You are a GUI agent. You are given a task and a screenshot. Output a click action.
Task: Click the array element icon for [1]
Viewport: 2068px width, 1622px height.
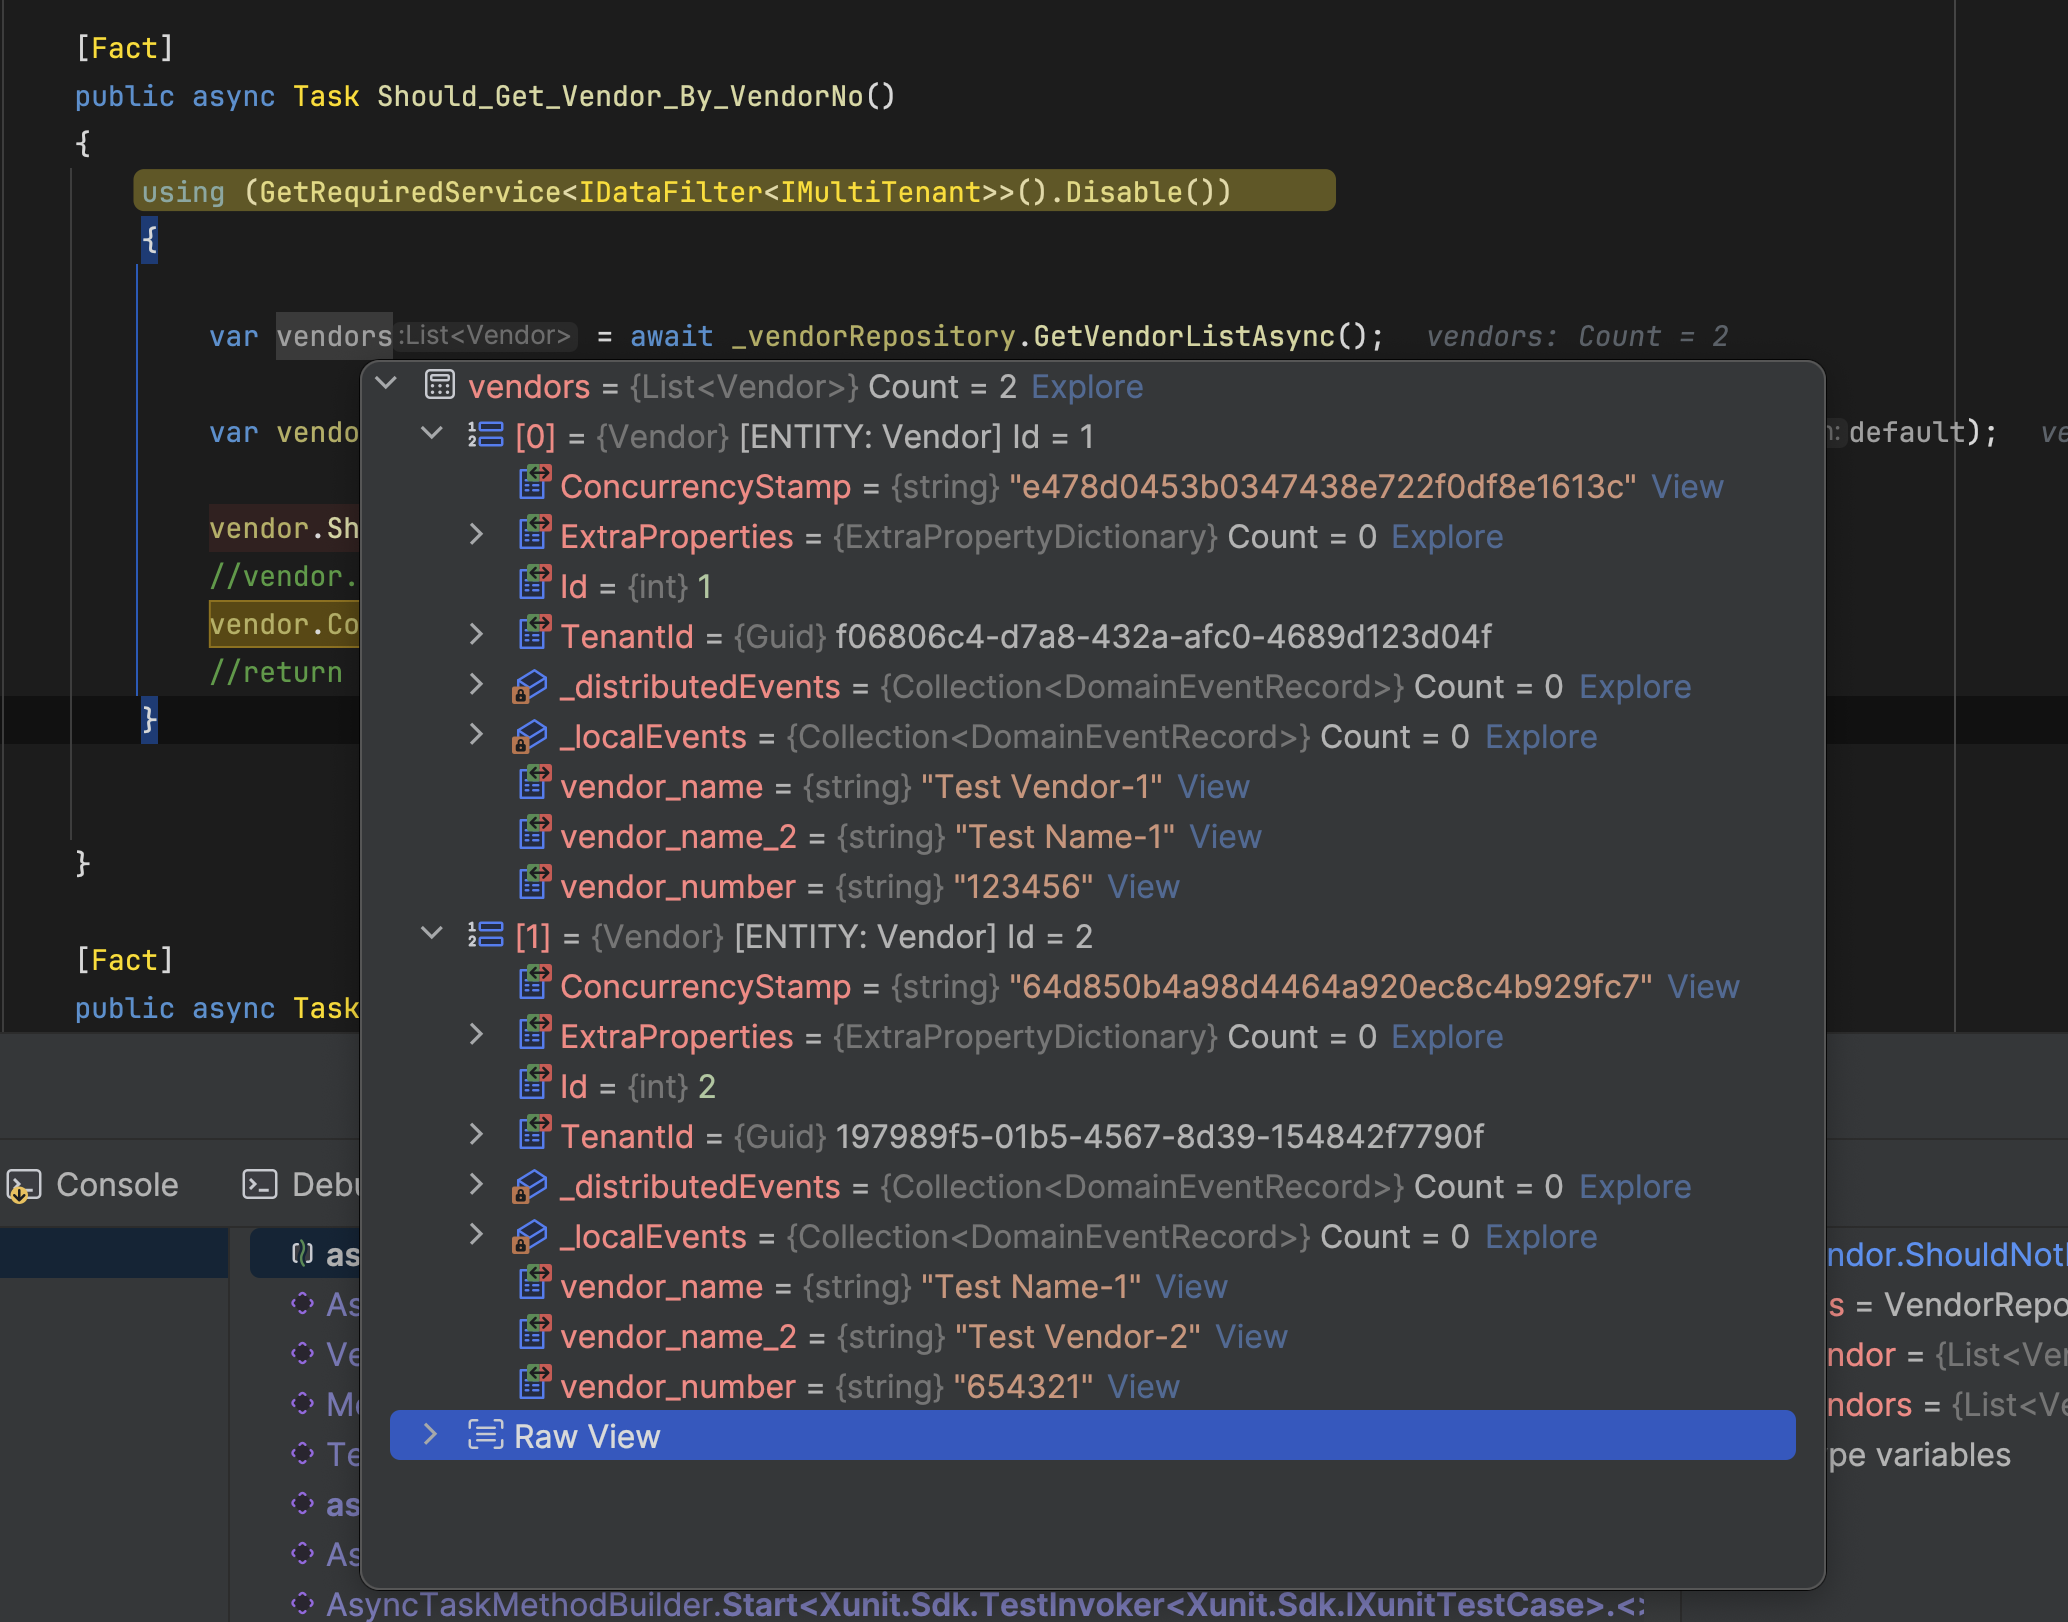click(486, 935)
